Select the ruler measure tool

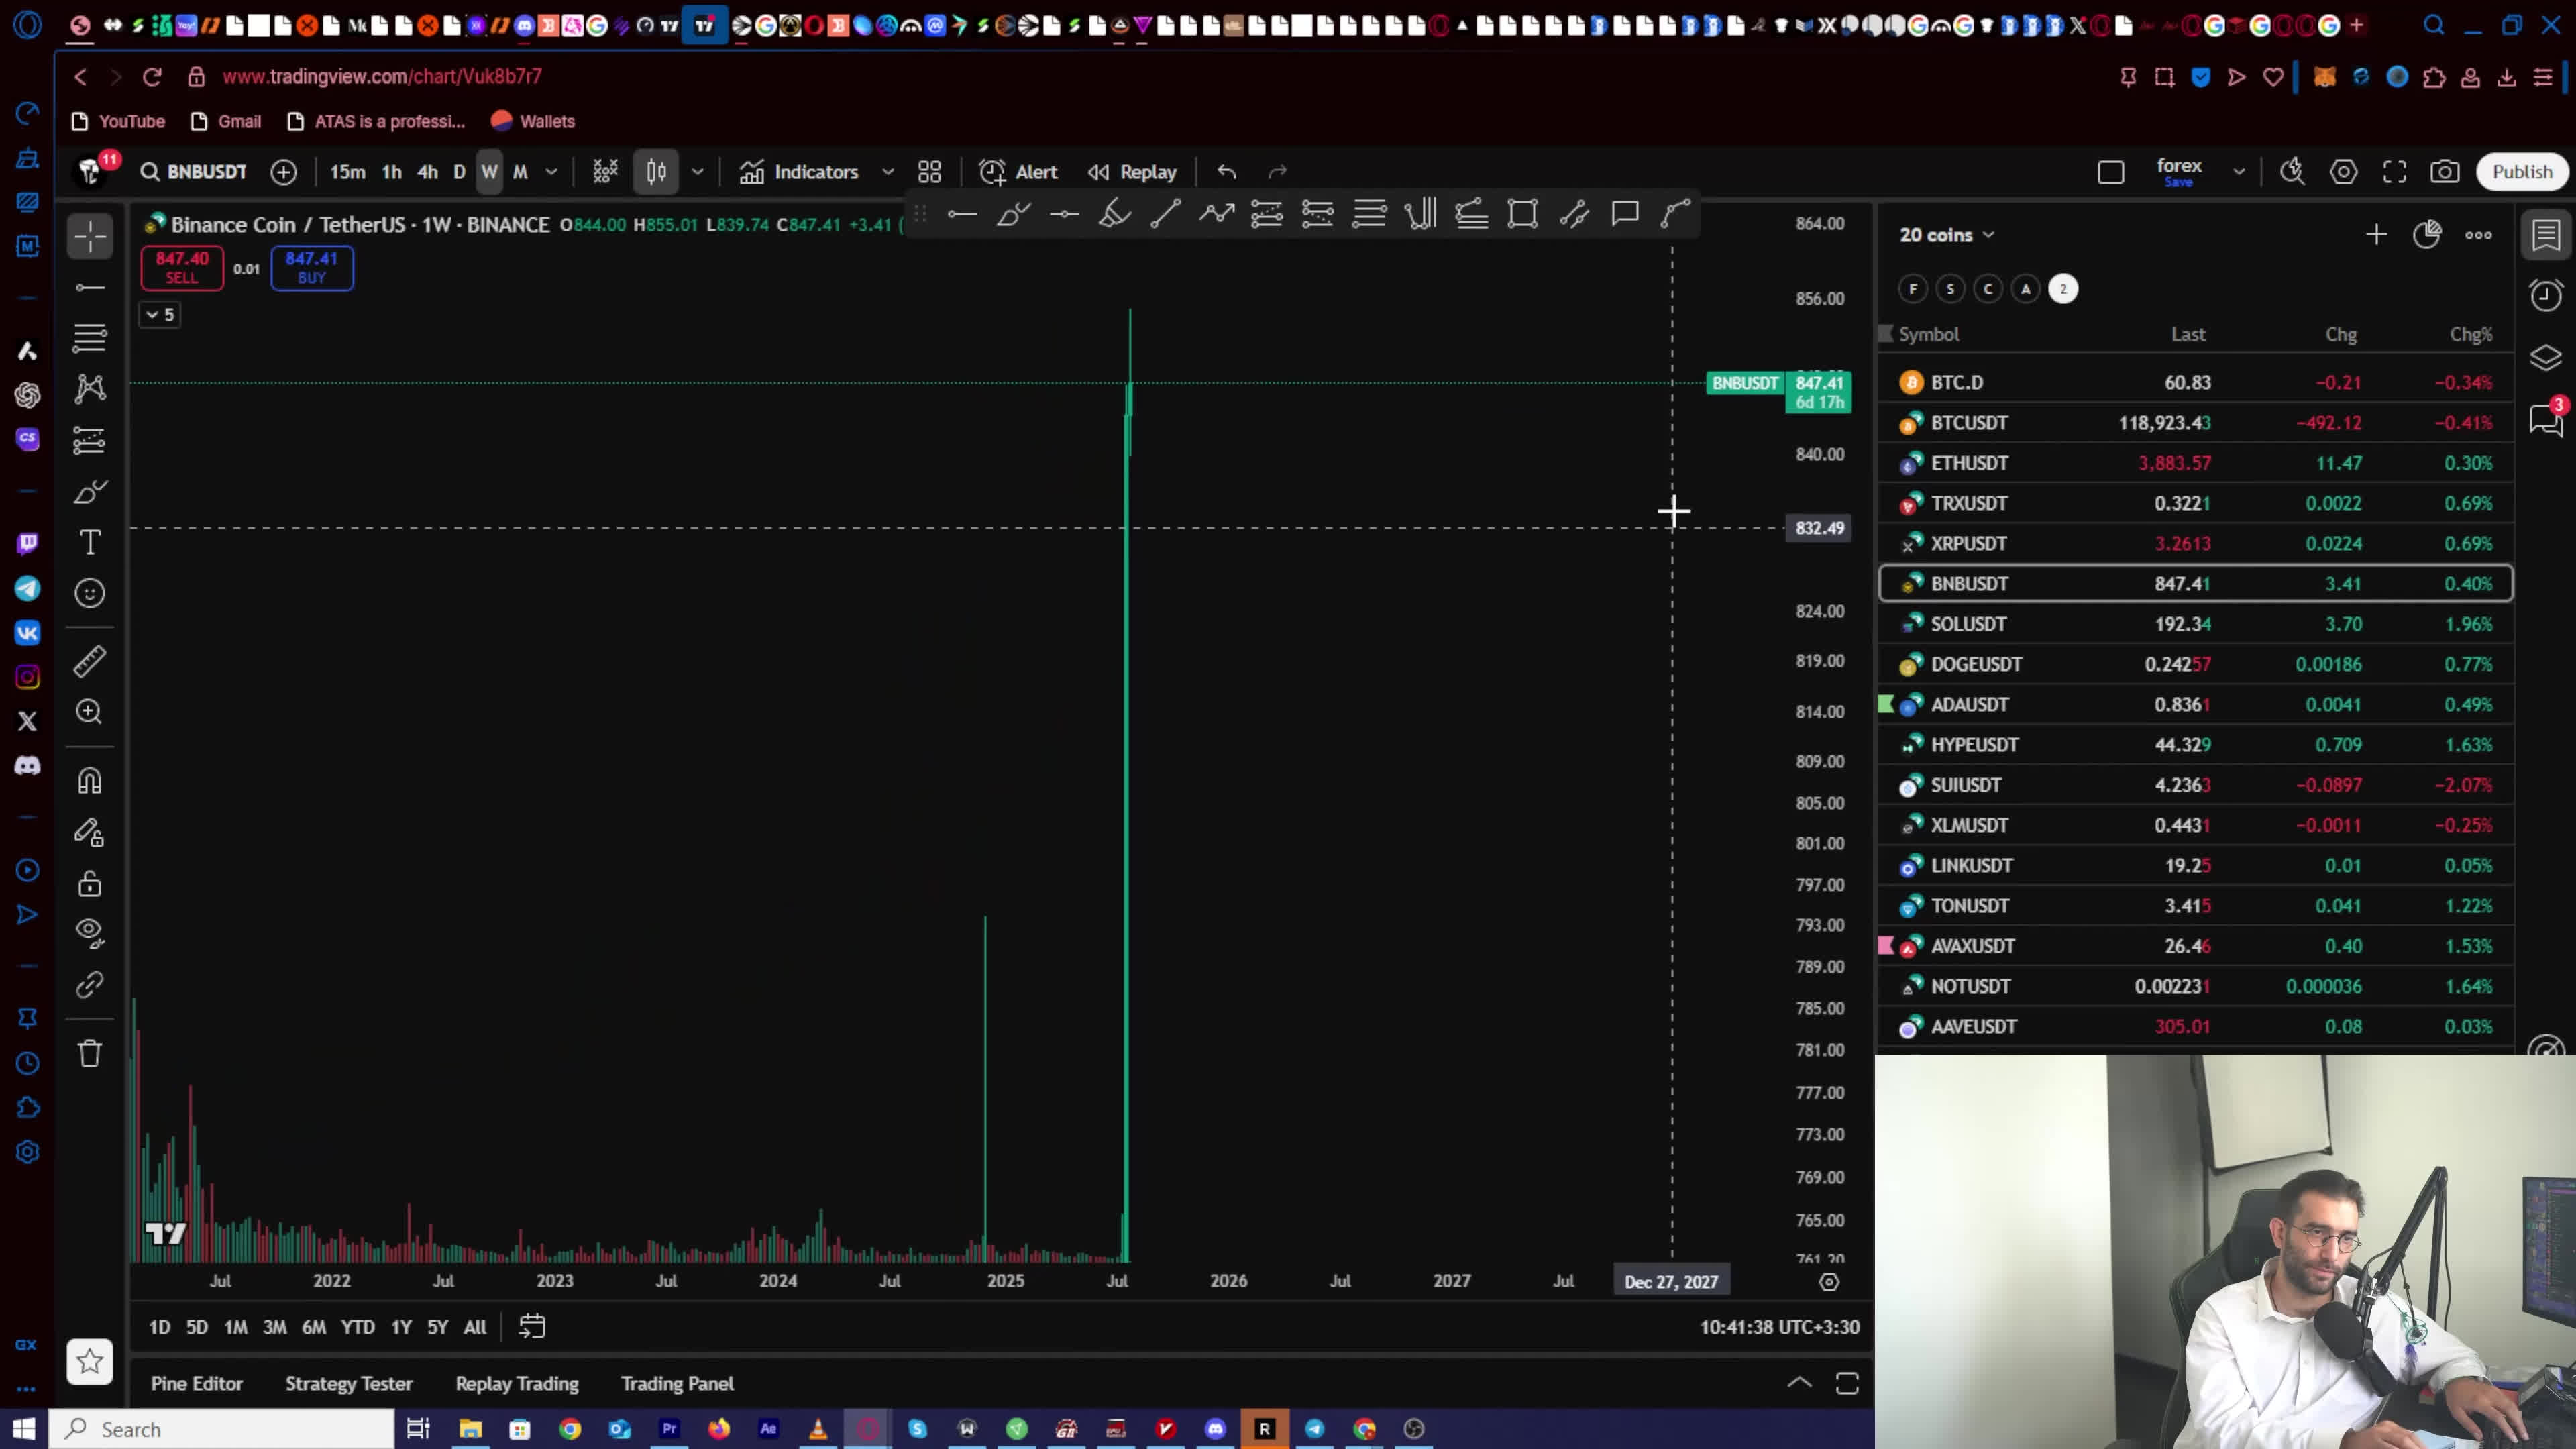[x=90, y=661]
